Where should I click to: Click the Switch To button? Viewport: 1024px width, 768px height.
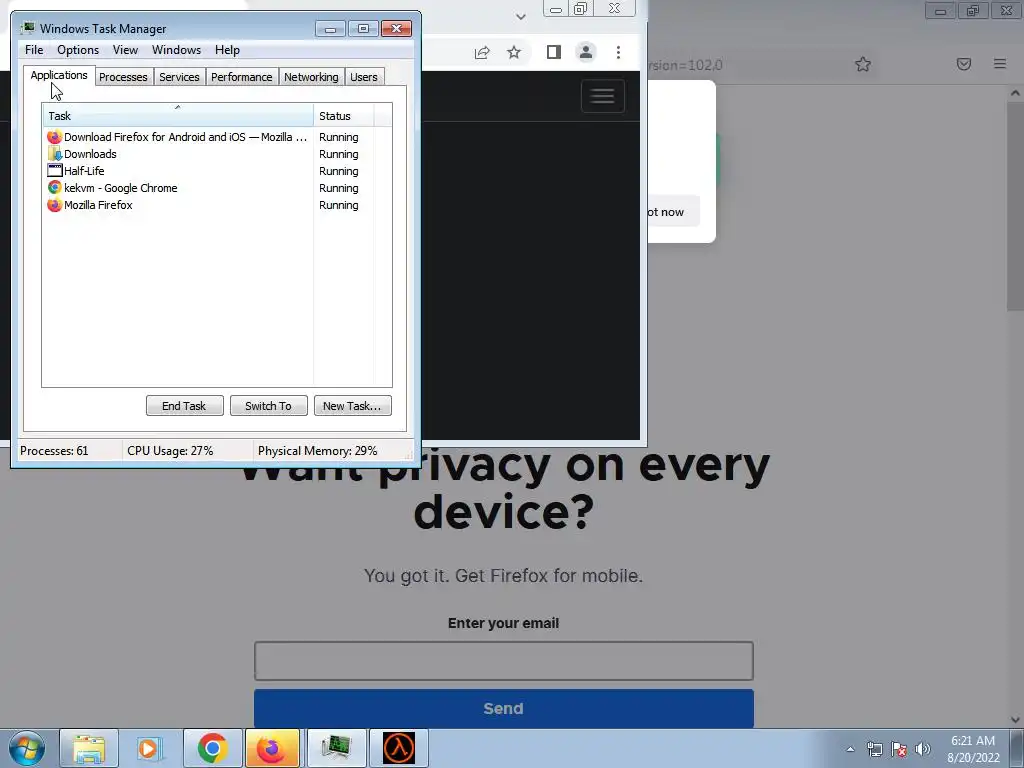click(268, 406)
